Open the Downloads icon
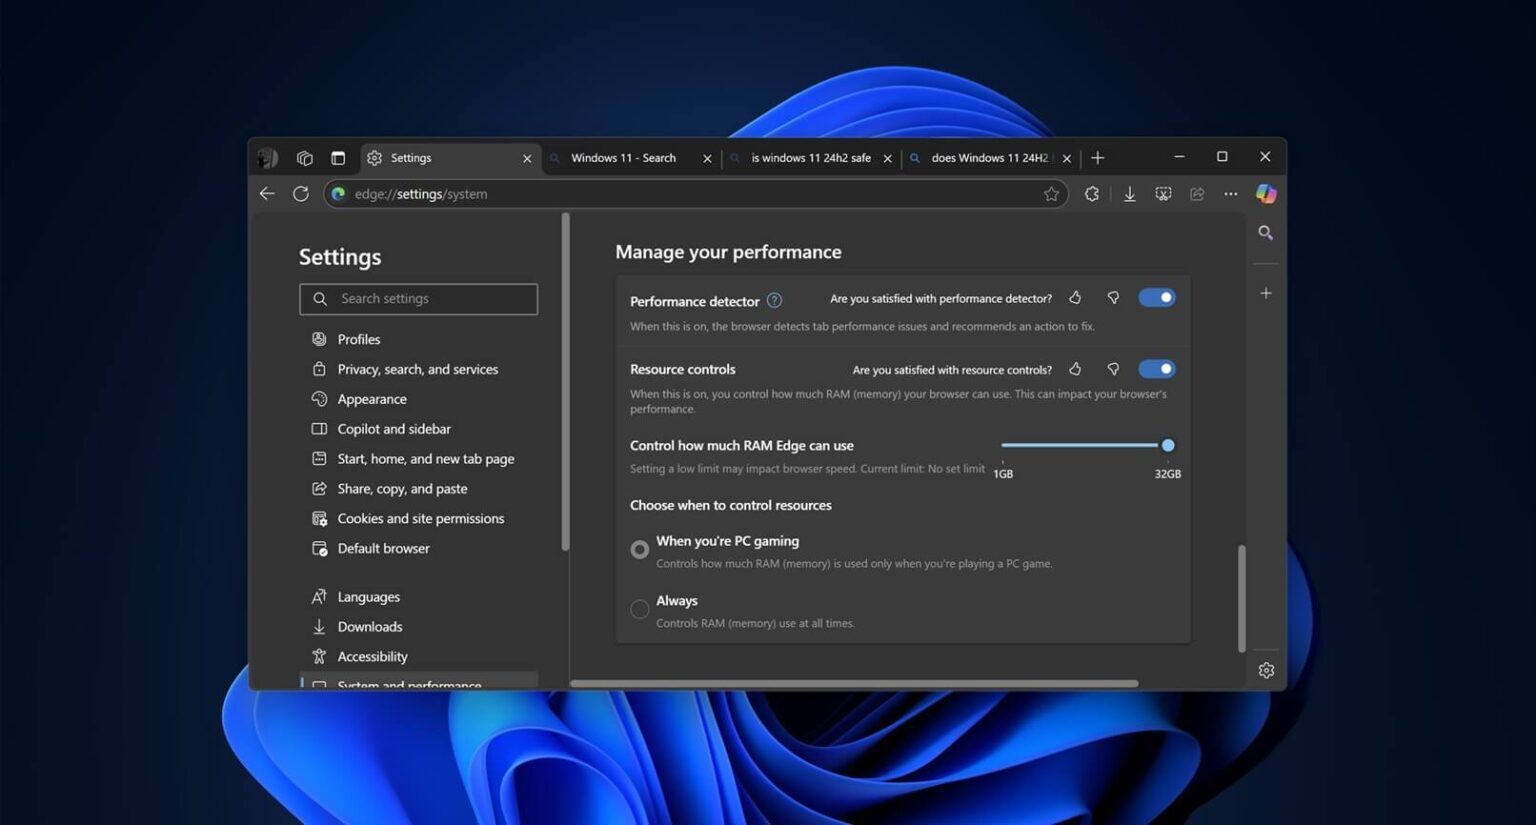1536x825 pixels. 1130,194
